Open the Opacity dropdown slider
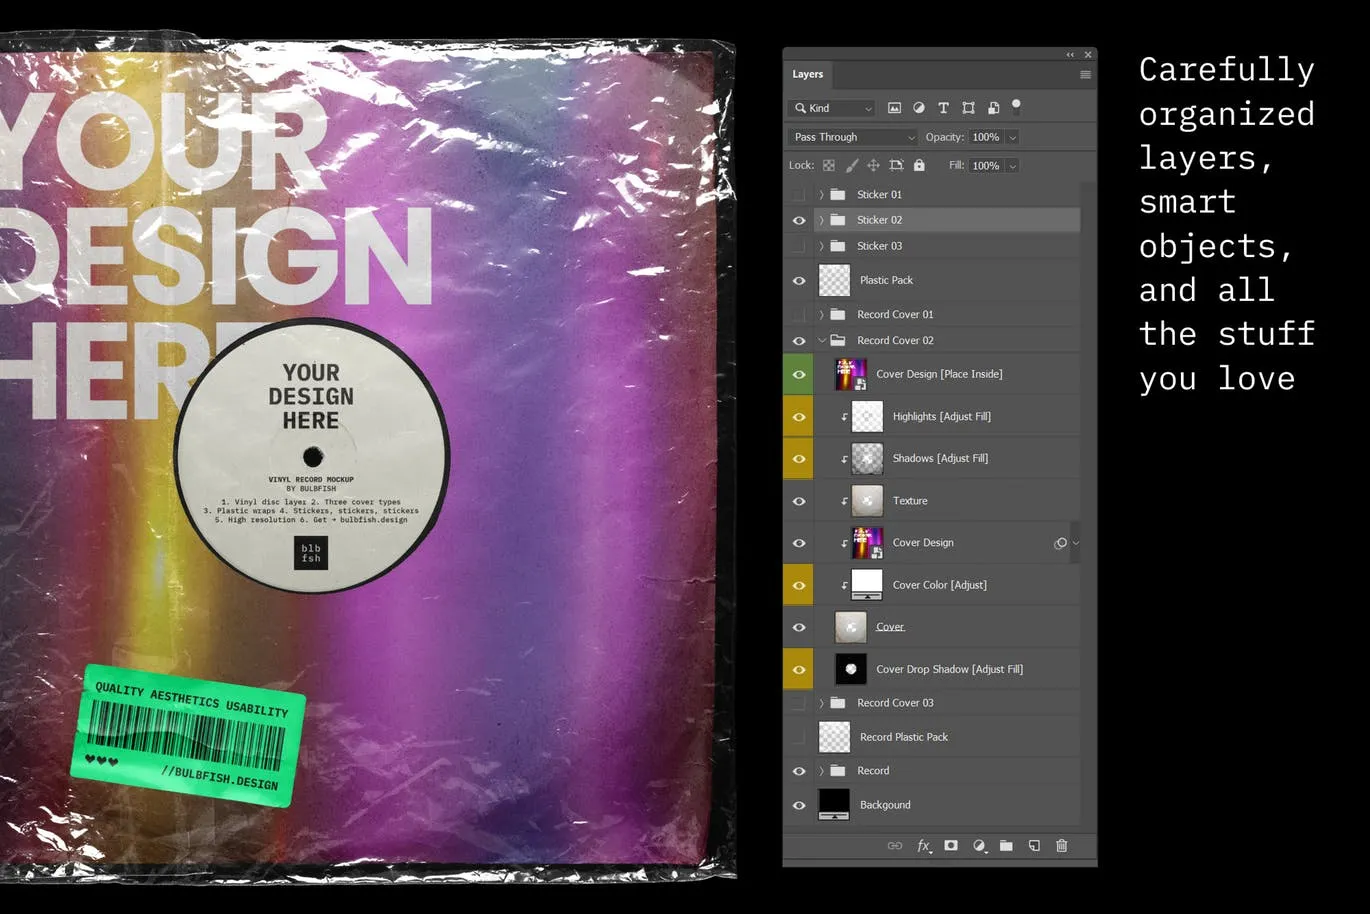Image resolution: width=1370 pixels, height=914 pixels. pyautogui.click(x=1012, y=137)
